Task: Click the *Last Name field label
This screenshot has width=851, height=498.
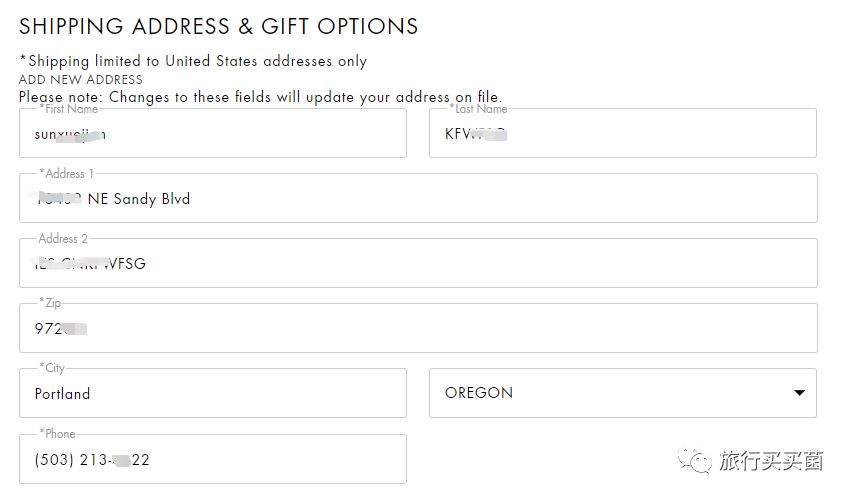Action: (478, 109)
